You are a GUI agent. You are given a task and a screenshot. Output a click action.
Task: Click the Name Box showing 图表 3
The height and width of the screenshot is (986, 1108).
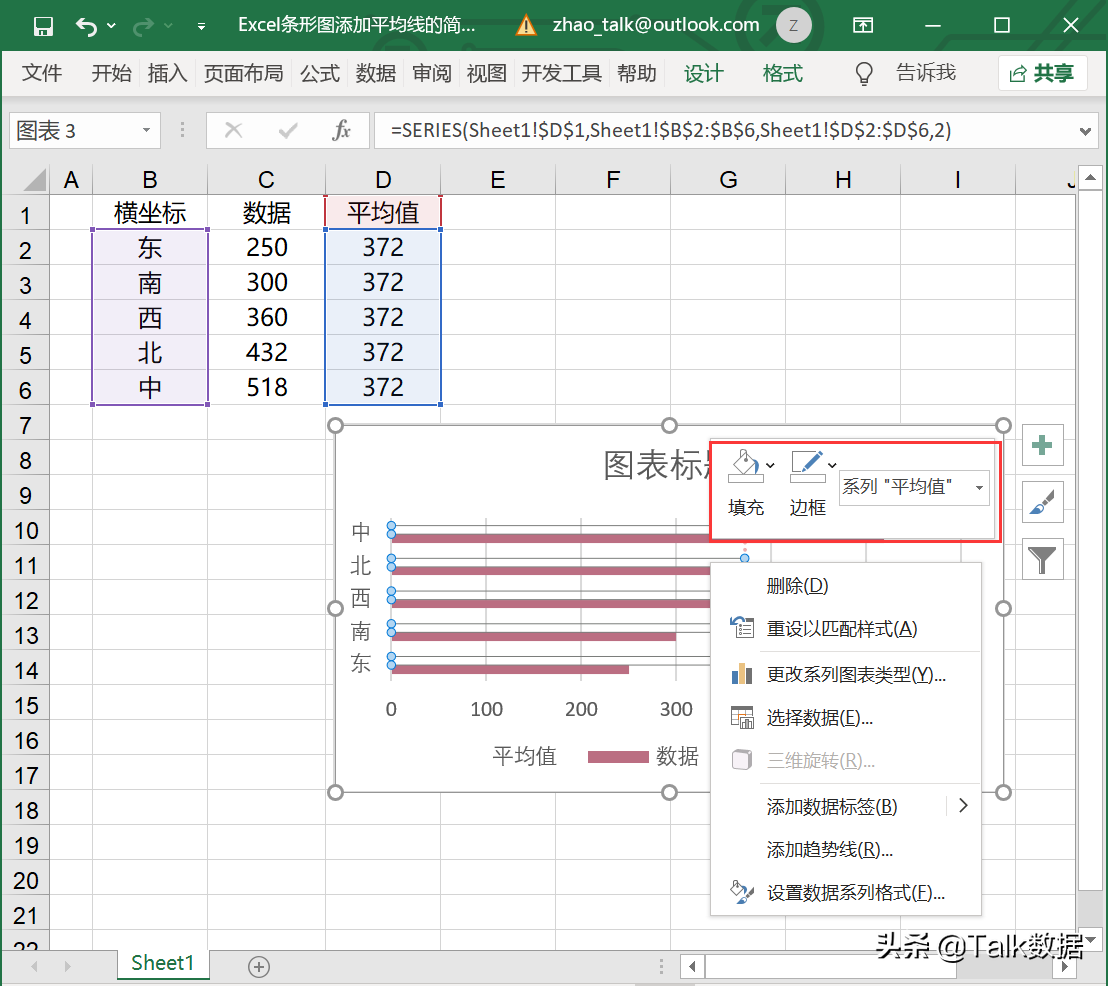tap(76, 130)
